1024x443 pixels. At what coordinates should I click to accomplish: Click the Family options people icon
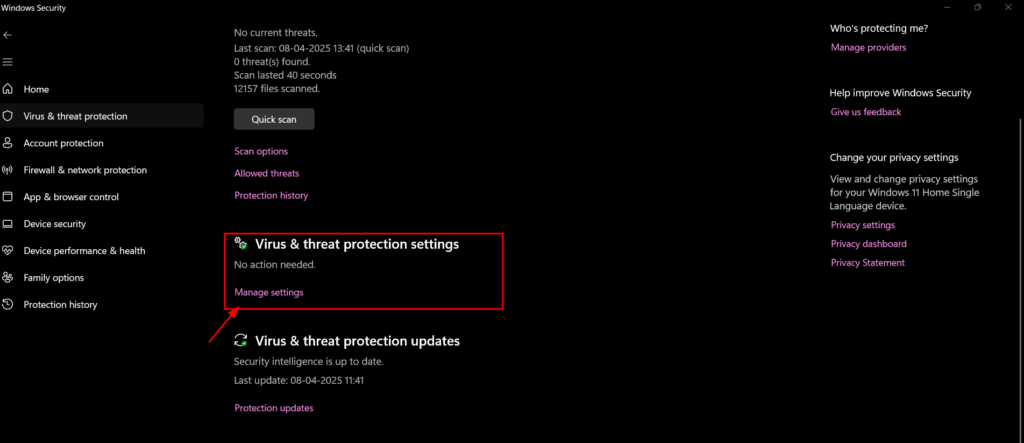[x=8, y=278]
